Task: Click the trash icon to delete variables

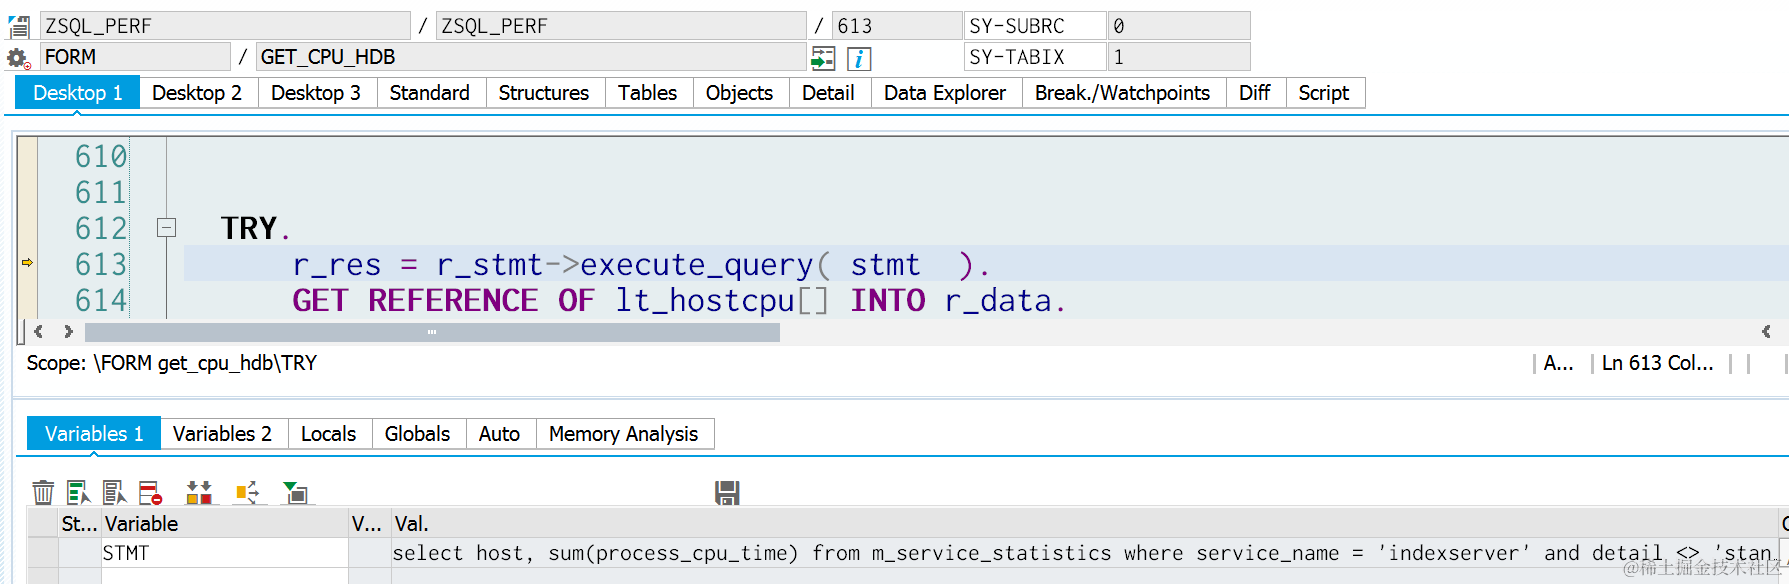Action: point(43,492)
